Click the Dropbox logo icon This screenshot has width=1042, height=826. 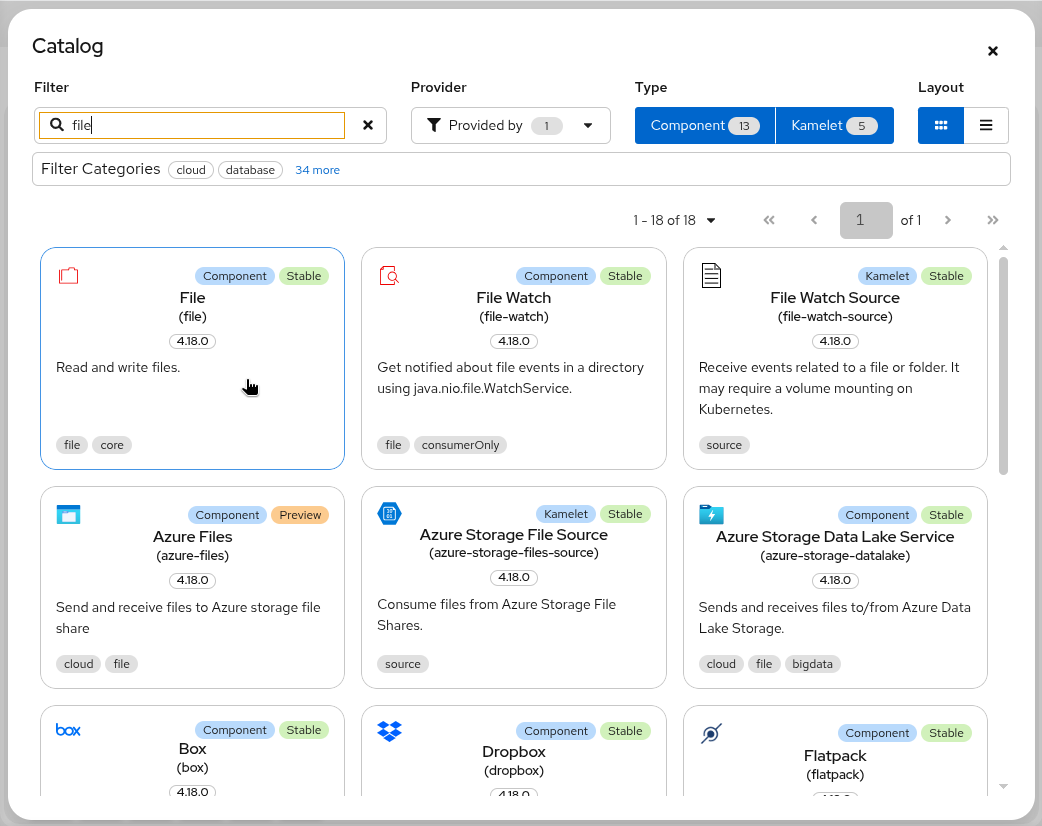coord(389,731)
